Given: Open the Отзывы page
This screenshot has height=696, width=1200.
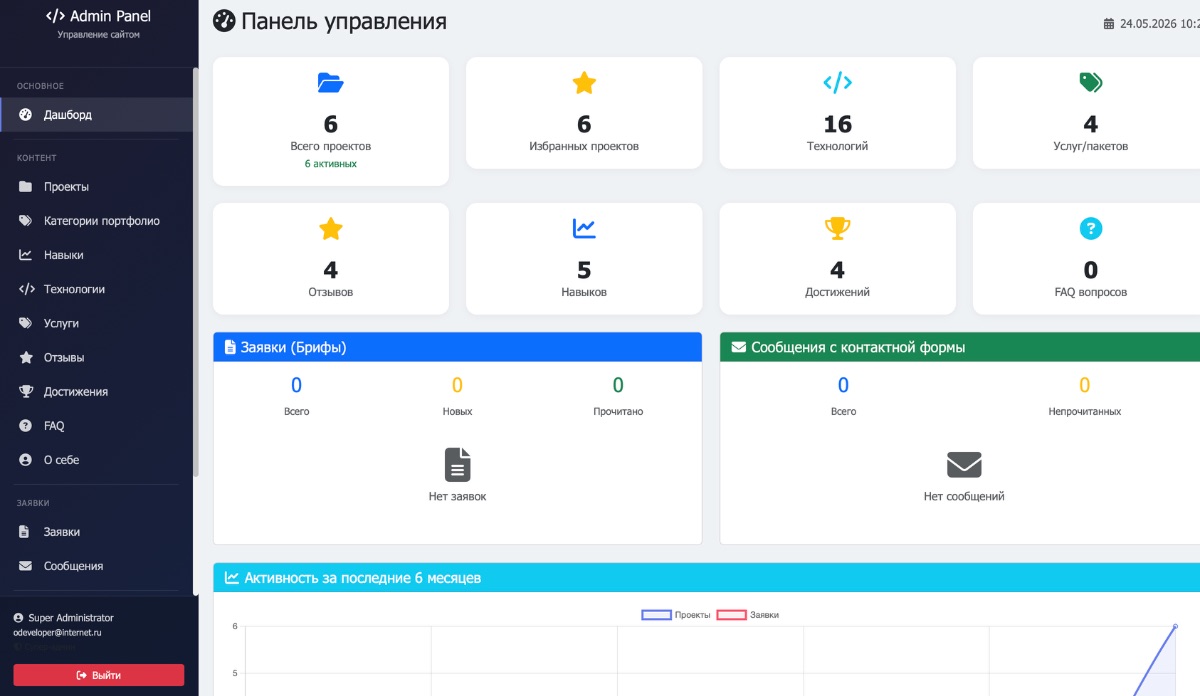Looking at the screenshot, I should pos(96,357).
